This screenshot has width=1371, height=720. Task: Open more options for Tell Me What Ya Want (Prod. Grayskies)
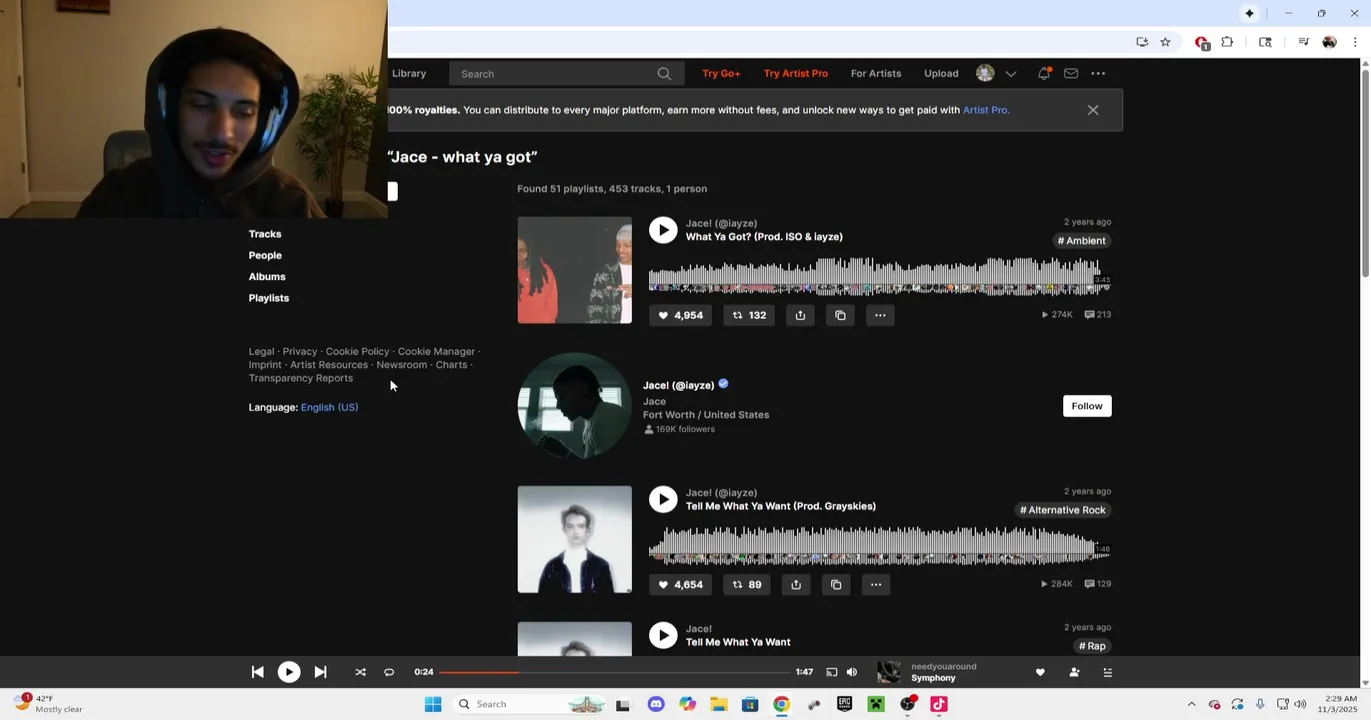pos(876,584)
